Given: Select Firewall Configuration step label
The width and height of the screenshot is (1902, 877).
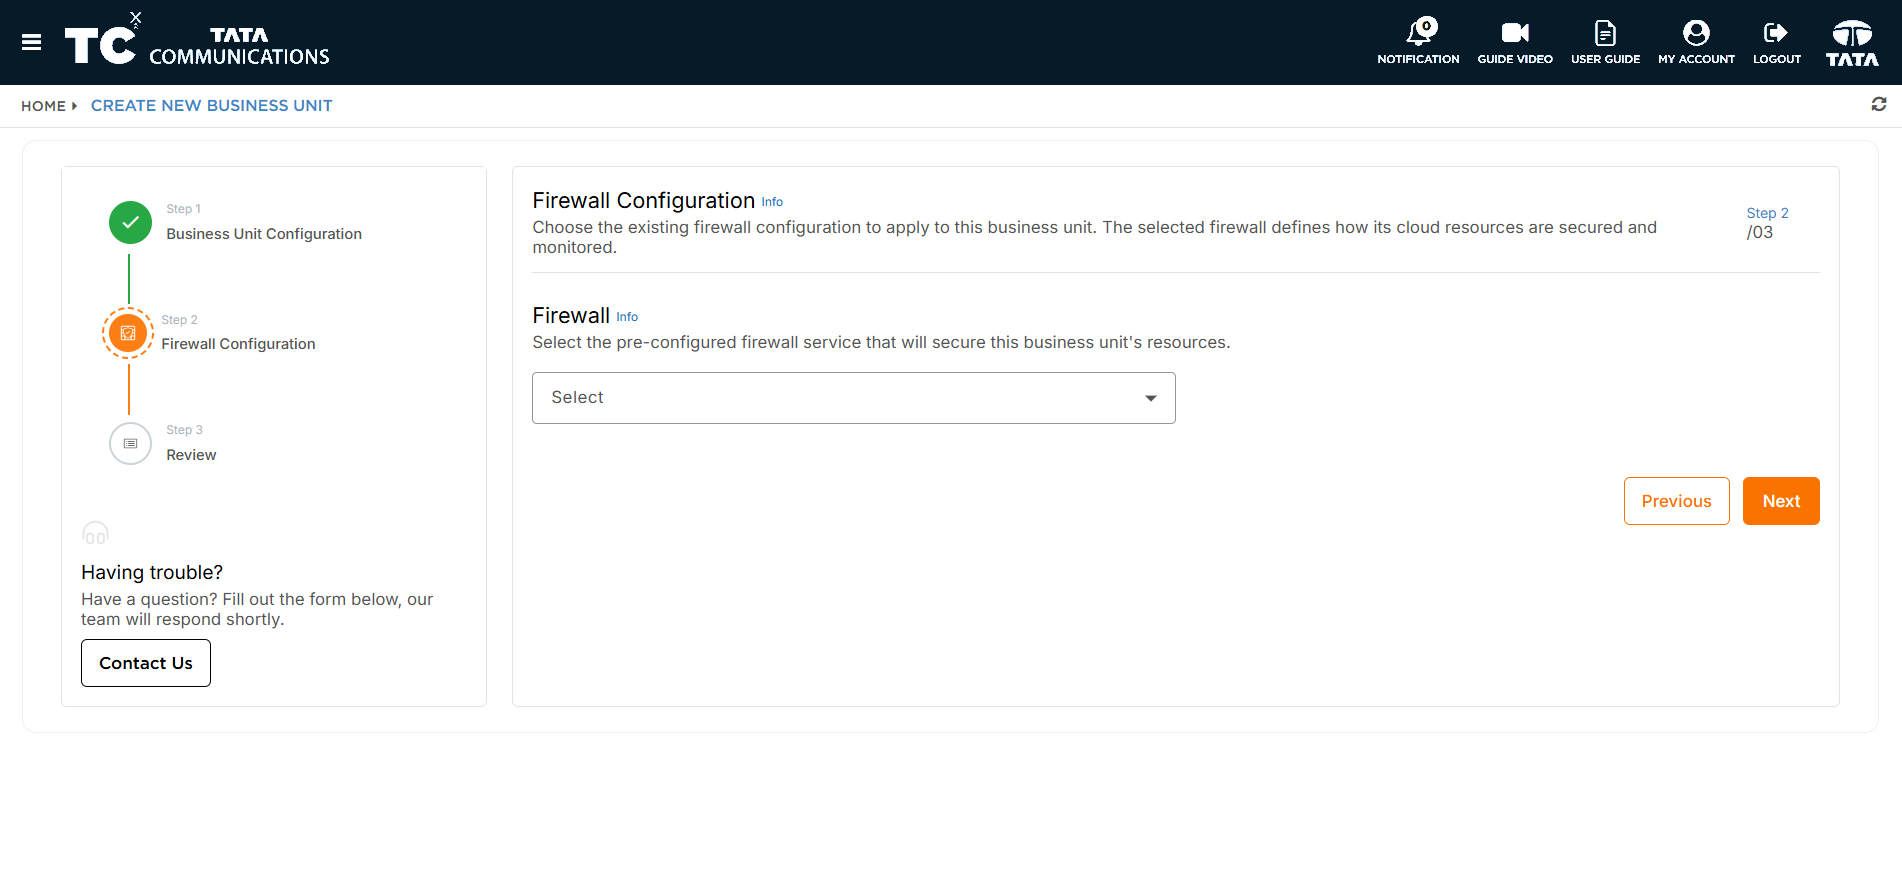Looking at the screenshot, I should tap(238, 344).
